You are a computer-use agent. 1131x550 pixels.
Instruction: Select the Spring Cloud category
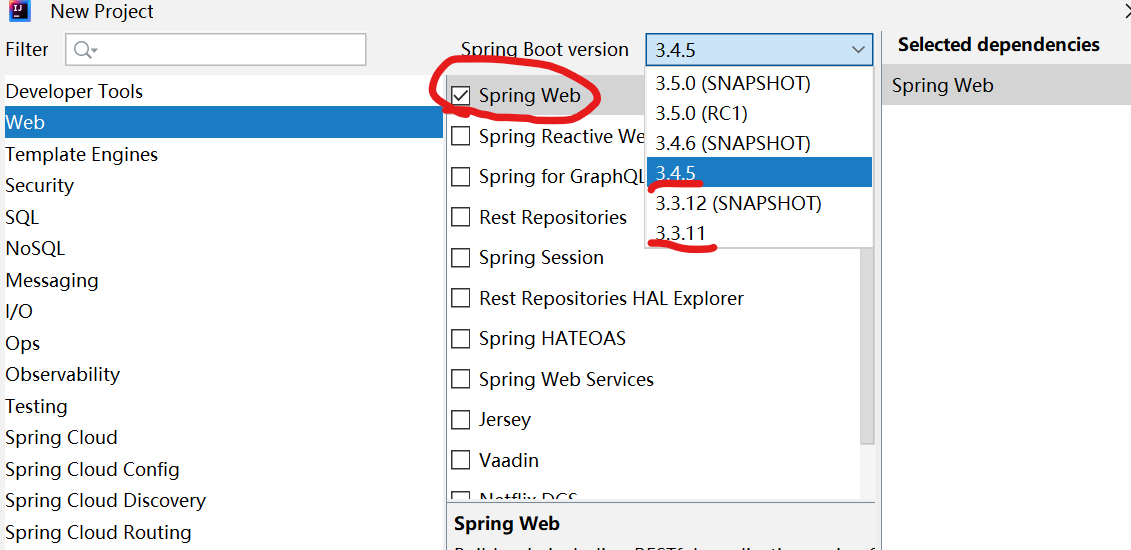224,438
